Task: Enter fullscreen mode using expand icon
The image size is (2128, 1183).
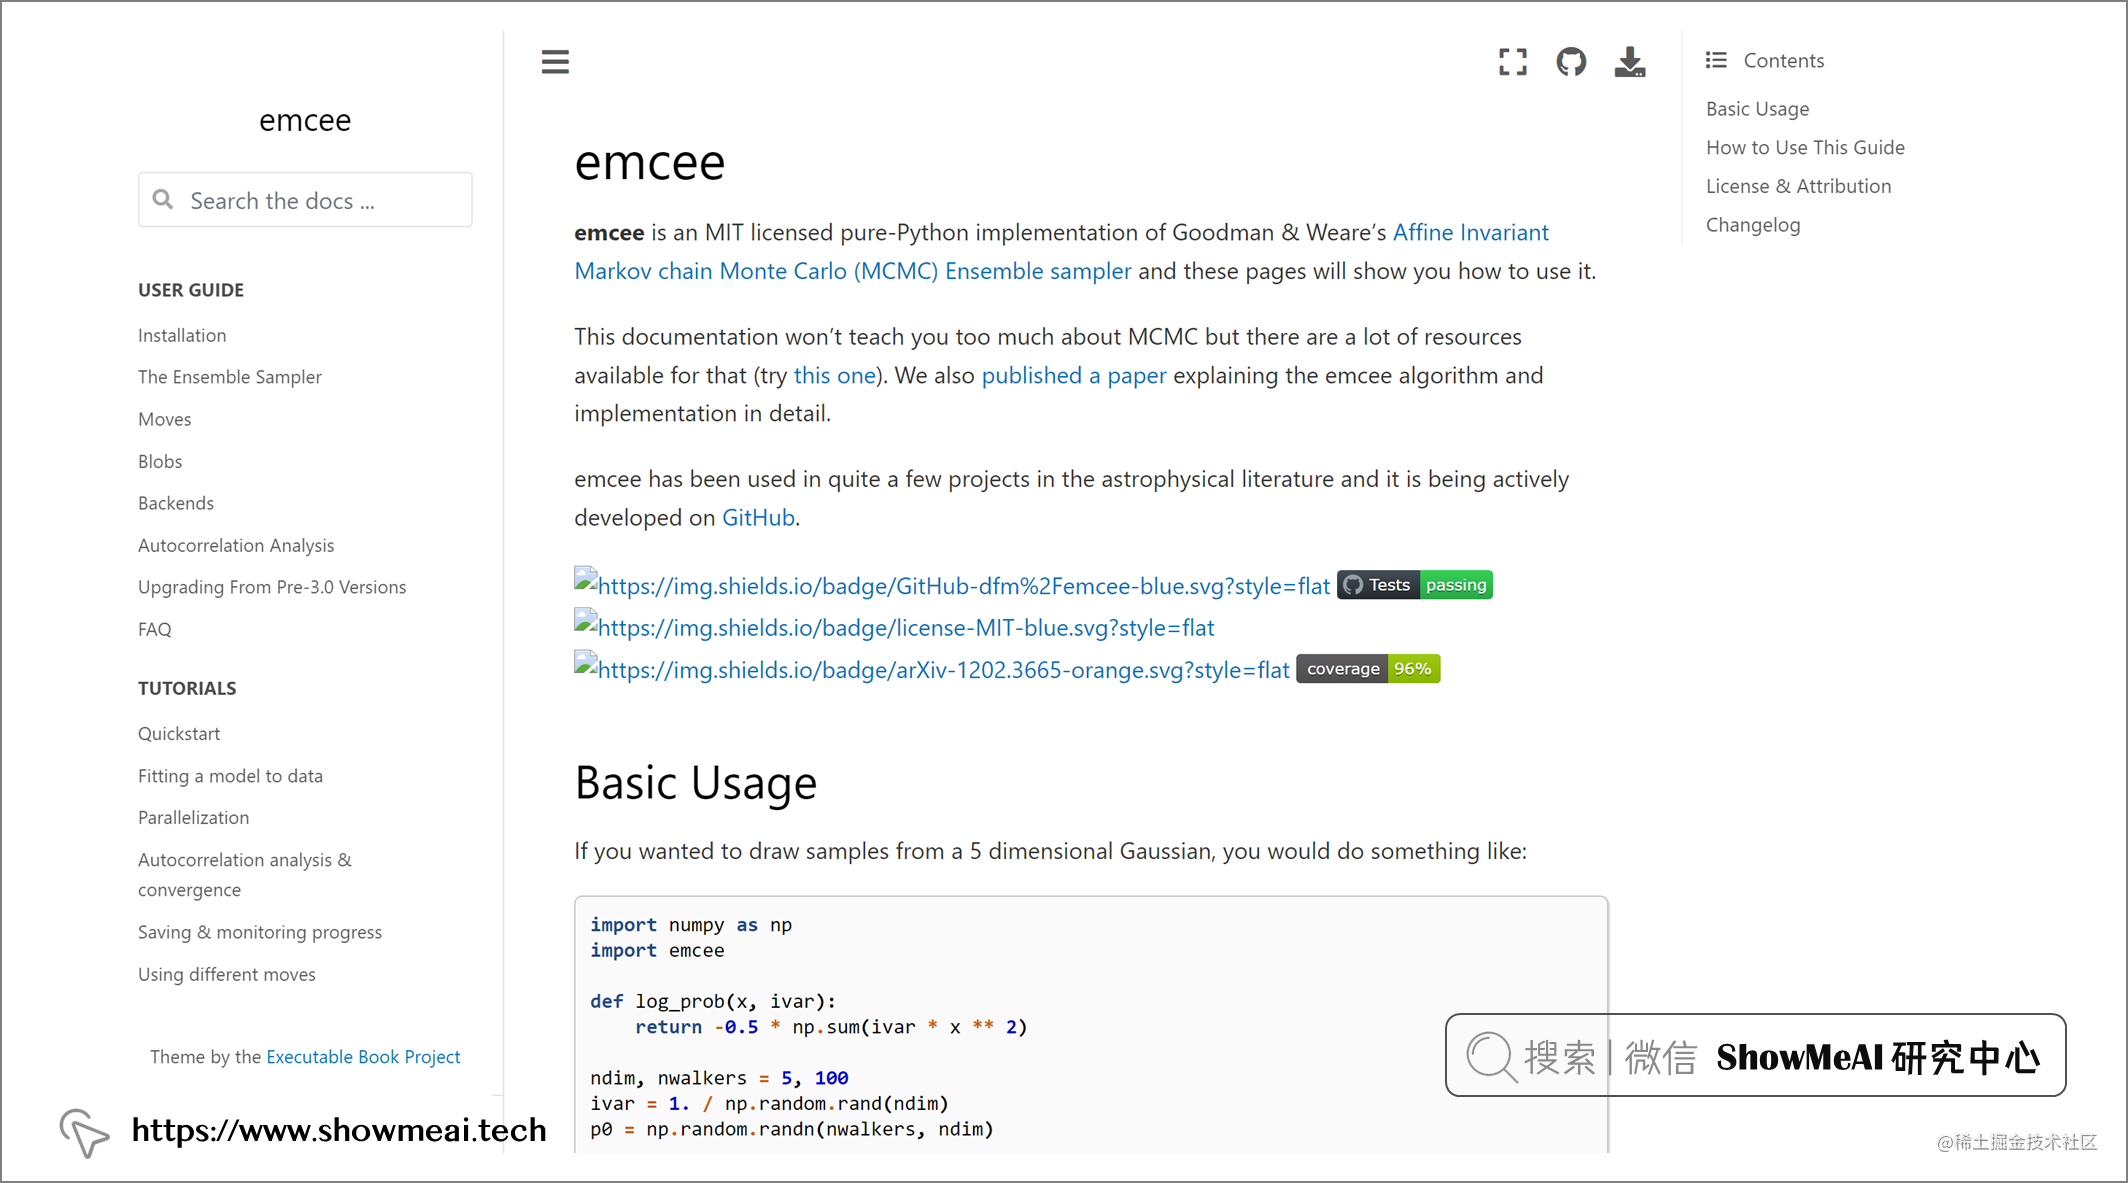Action: (x=1512, y=62)
